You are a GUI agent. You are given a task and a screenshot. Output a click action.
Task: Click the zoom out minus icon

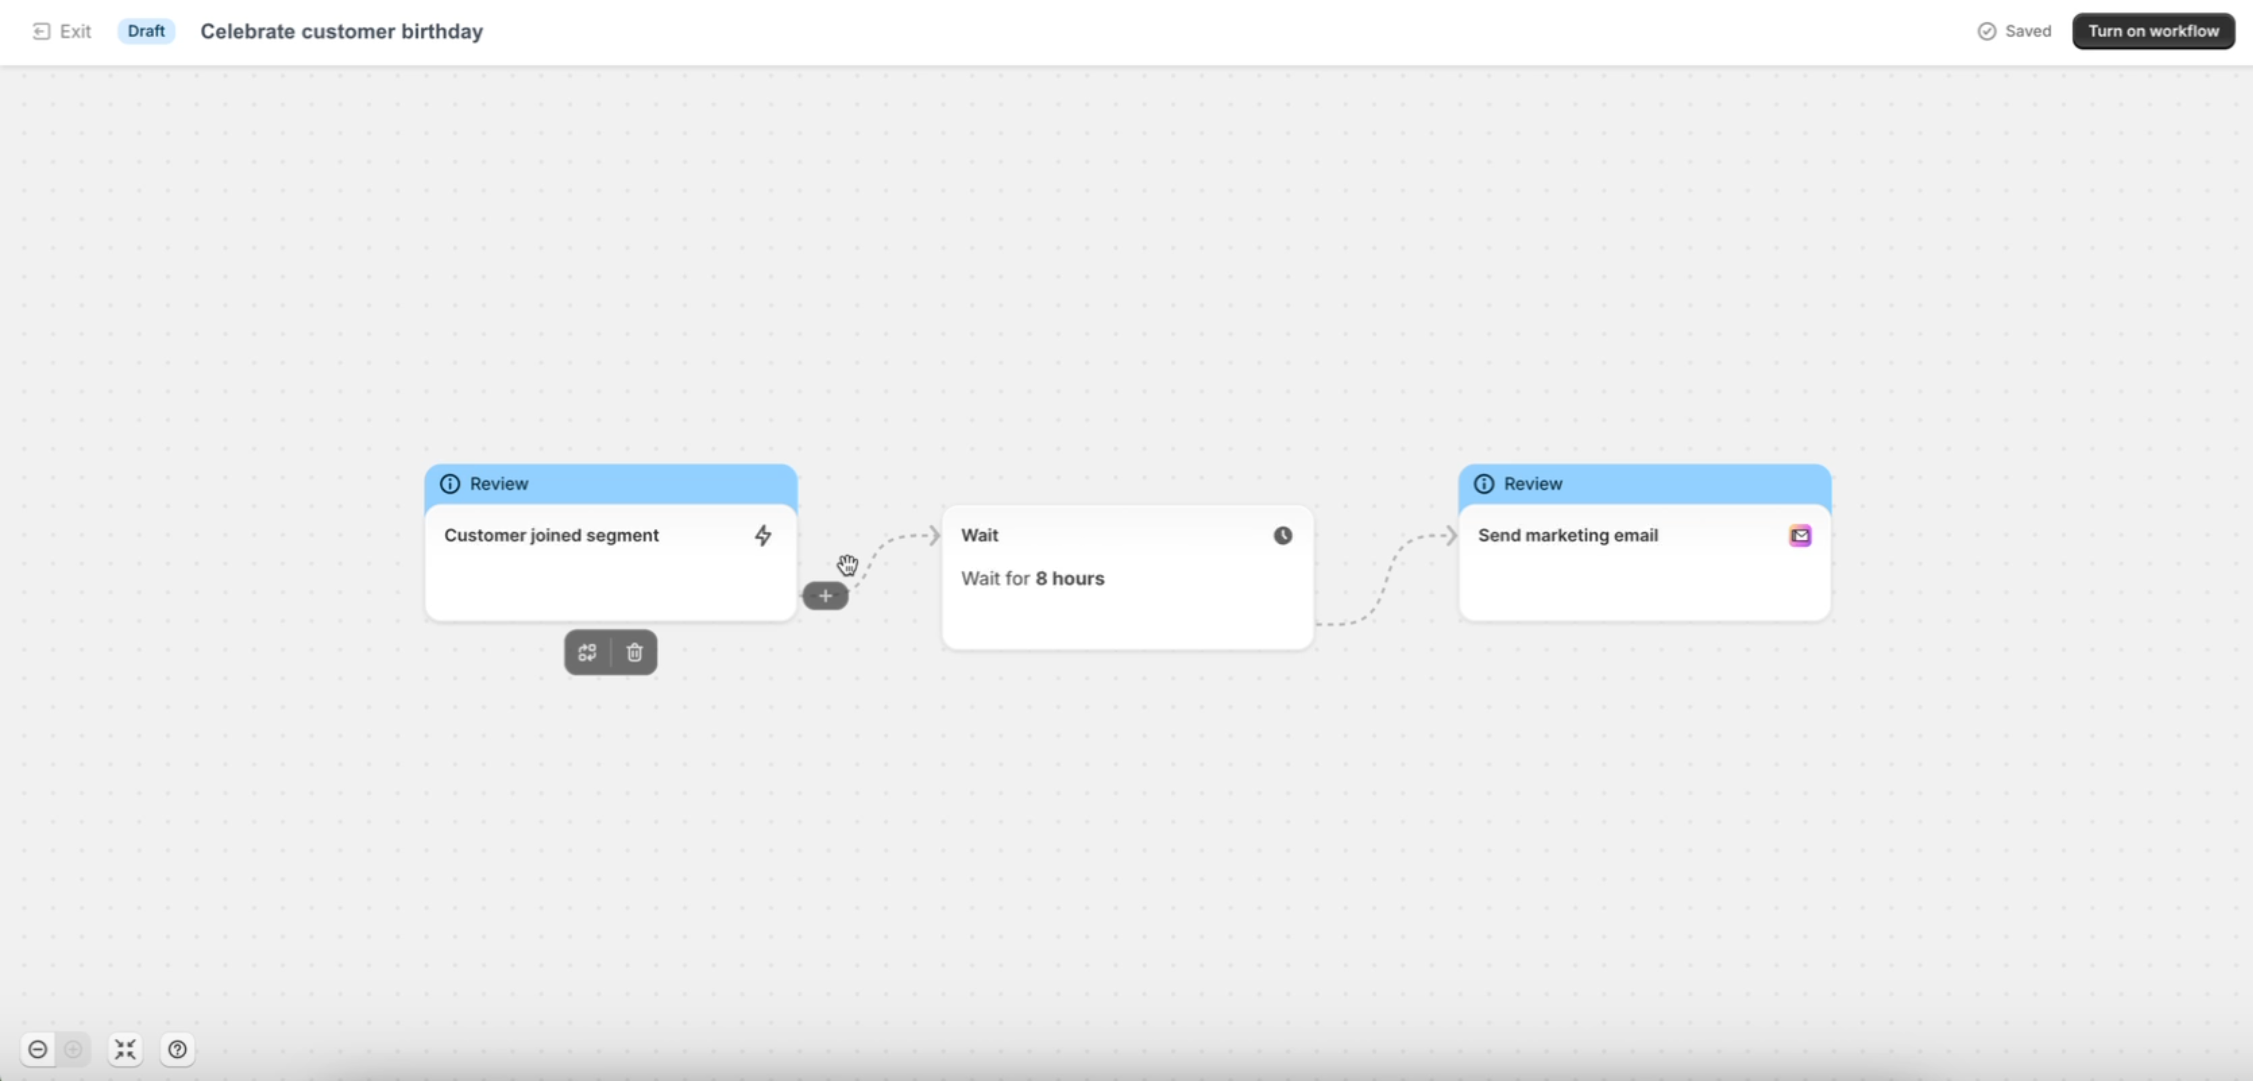(38, 1049)
